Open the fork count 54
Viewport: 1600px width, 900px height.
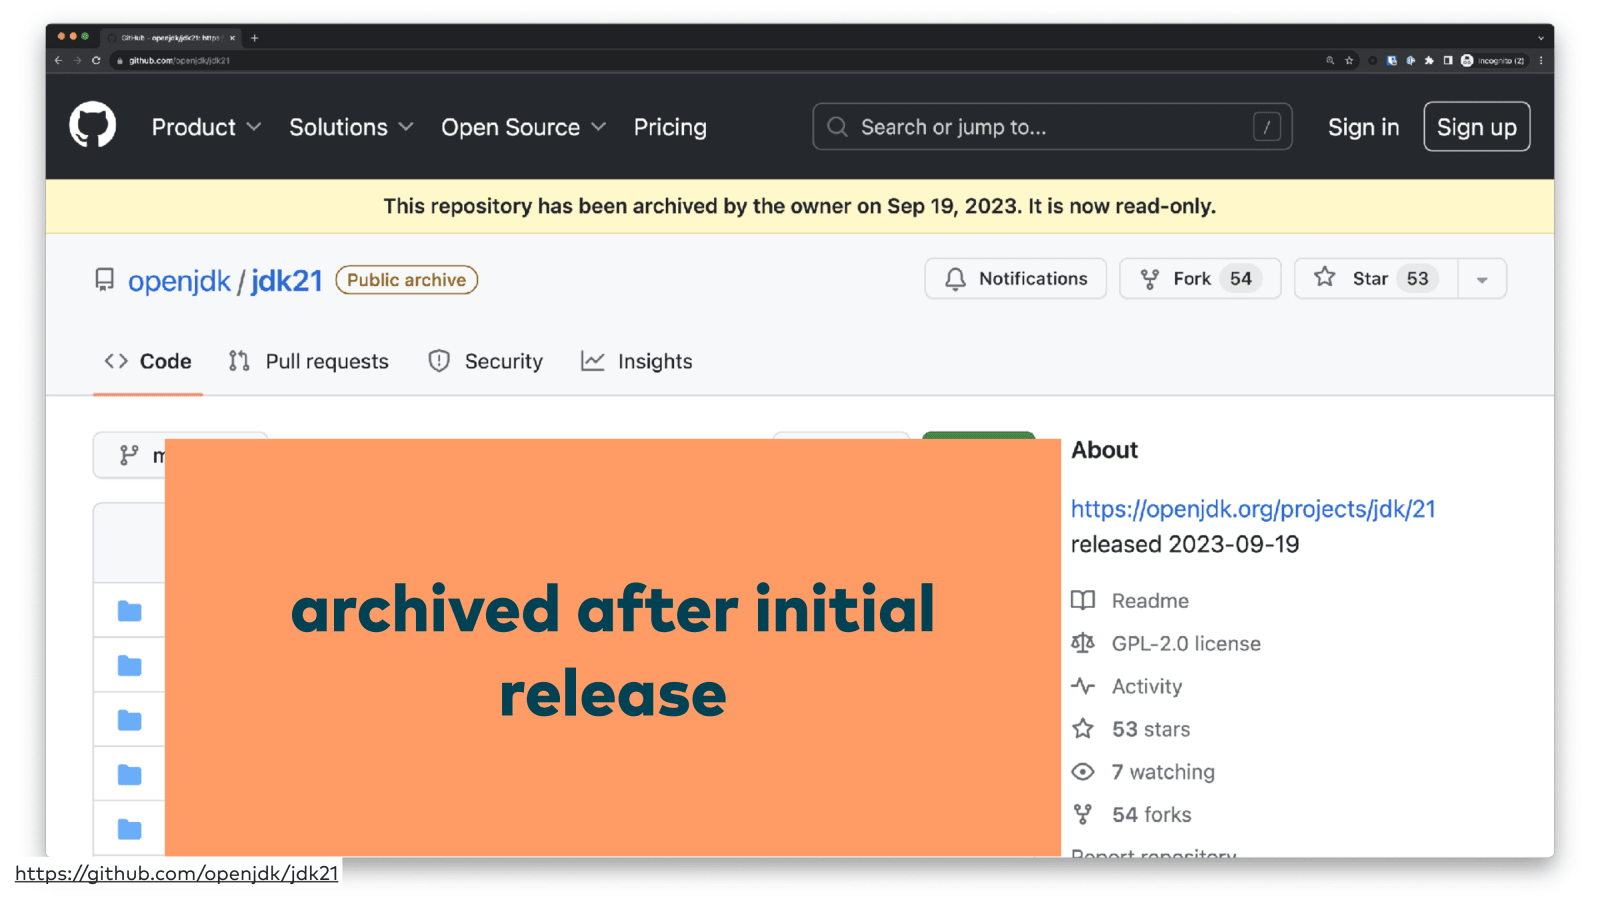(x=1241, y=279)
